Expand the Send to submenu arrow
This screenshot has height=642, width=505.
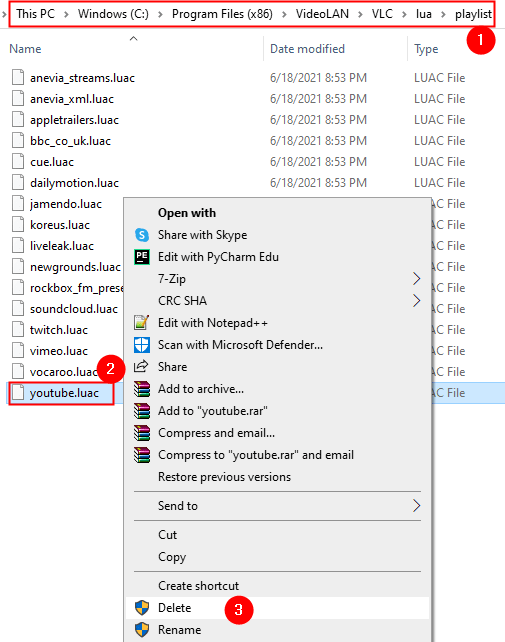(x=417, y=506)
